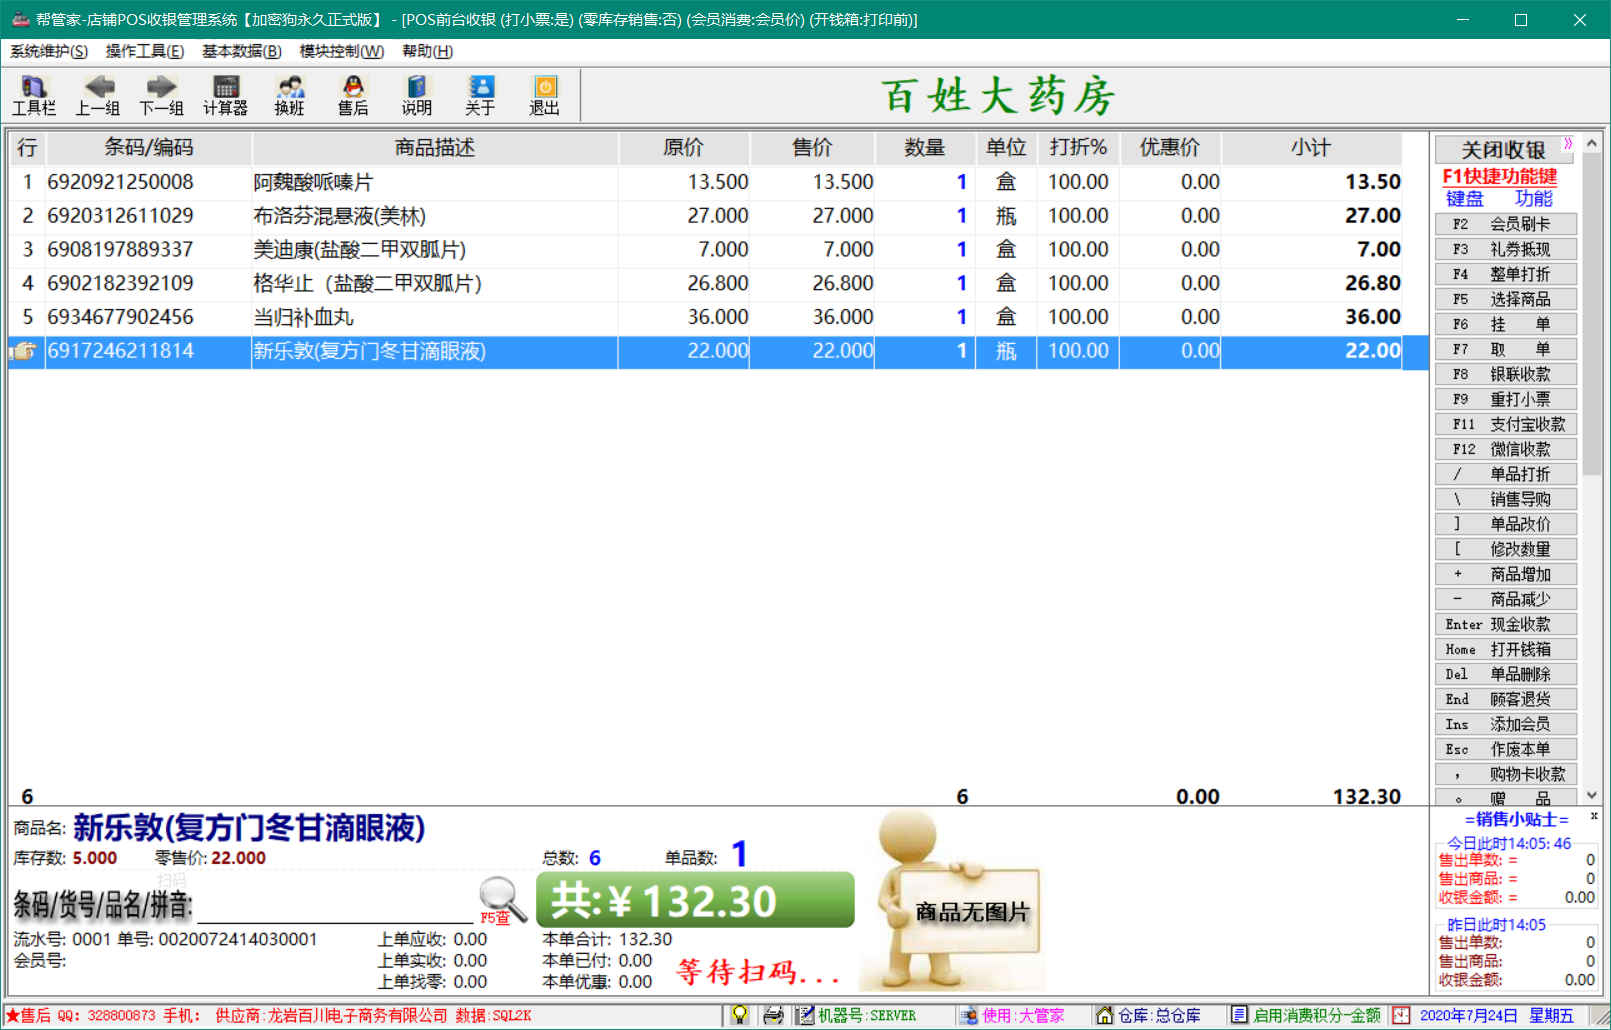Click the green 共:¥132.30 total button
The width and height of the screenshot is (1611, 1030).
point(695,900)
